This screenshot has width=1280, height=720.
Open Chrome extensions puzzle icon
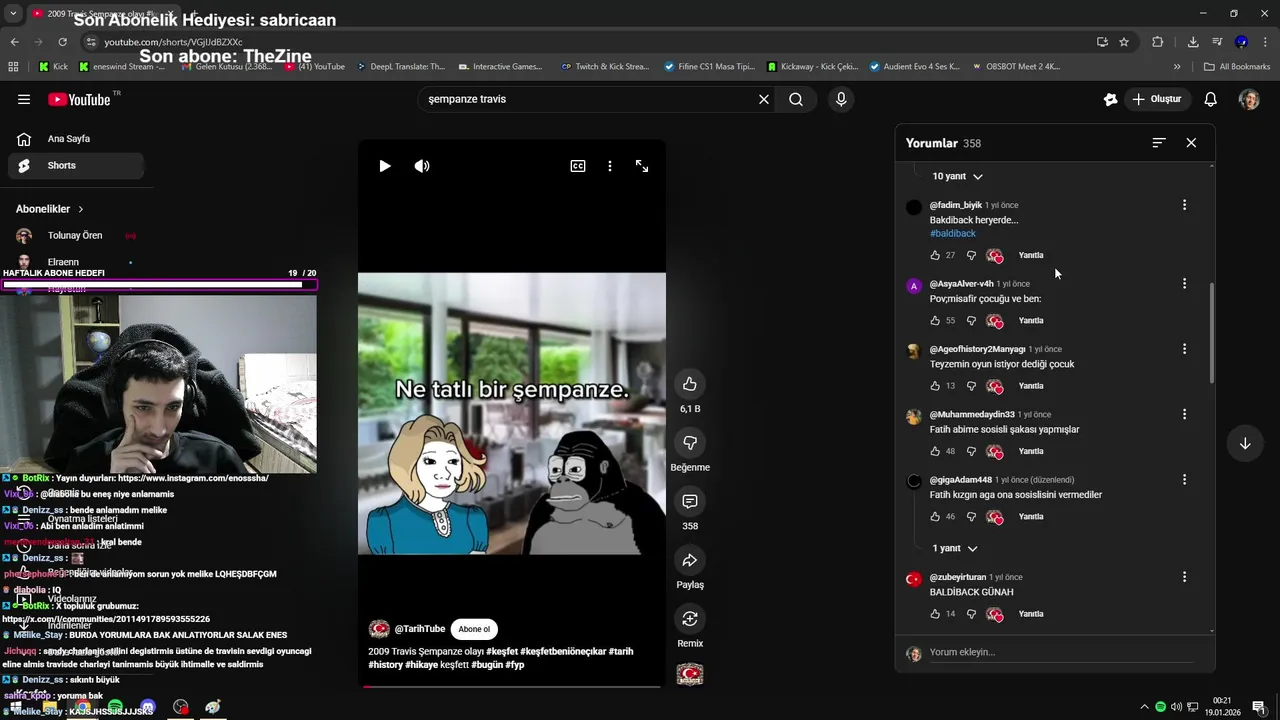(x=1158, y=42)
